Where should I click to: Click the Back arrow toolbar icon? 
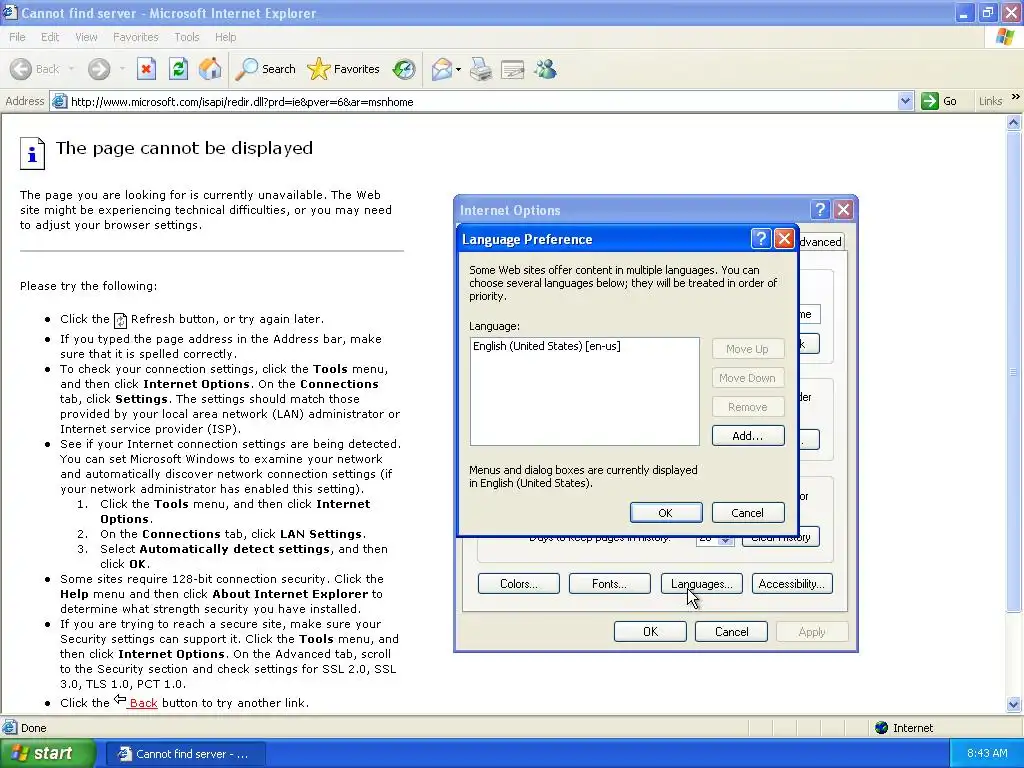pos(21,69)
